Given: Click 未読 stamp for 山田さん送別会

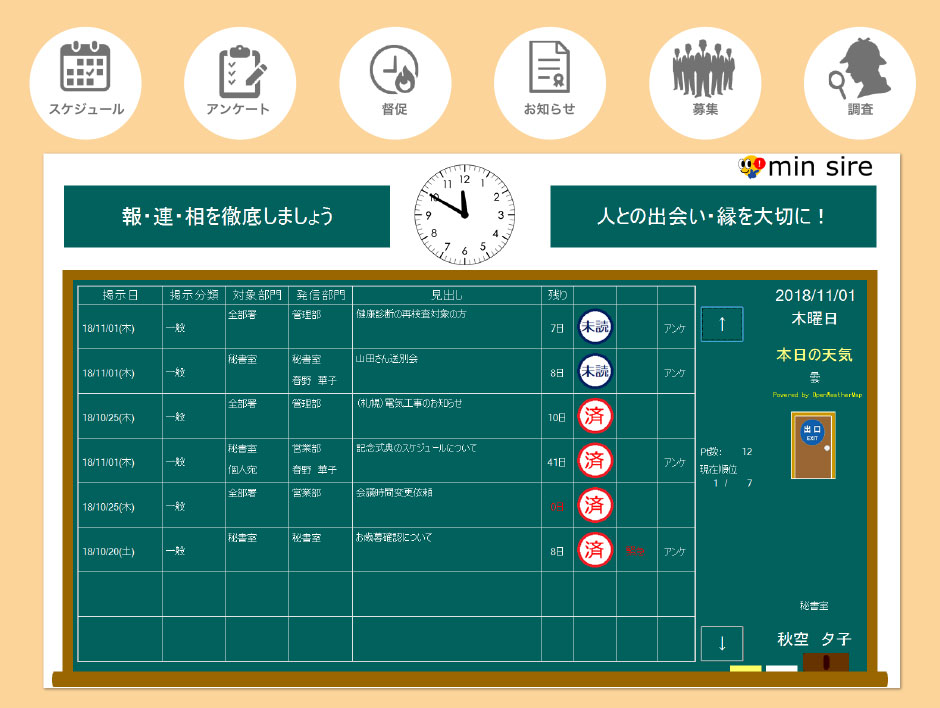Looking at the screenshot, I should click(x=595, y=371).
